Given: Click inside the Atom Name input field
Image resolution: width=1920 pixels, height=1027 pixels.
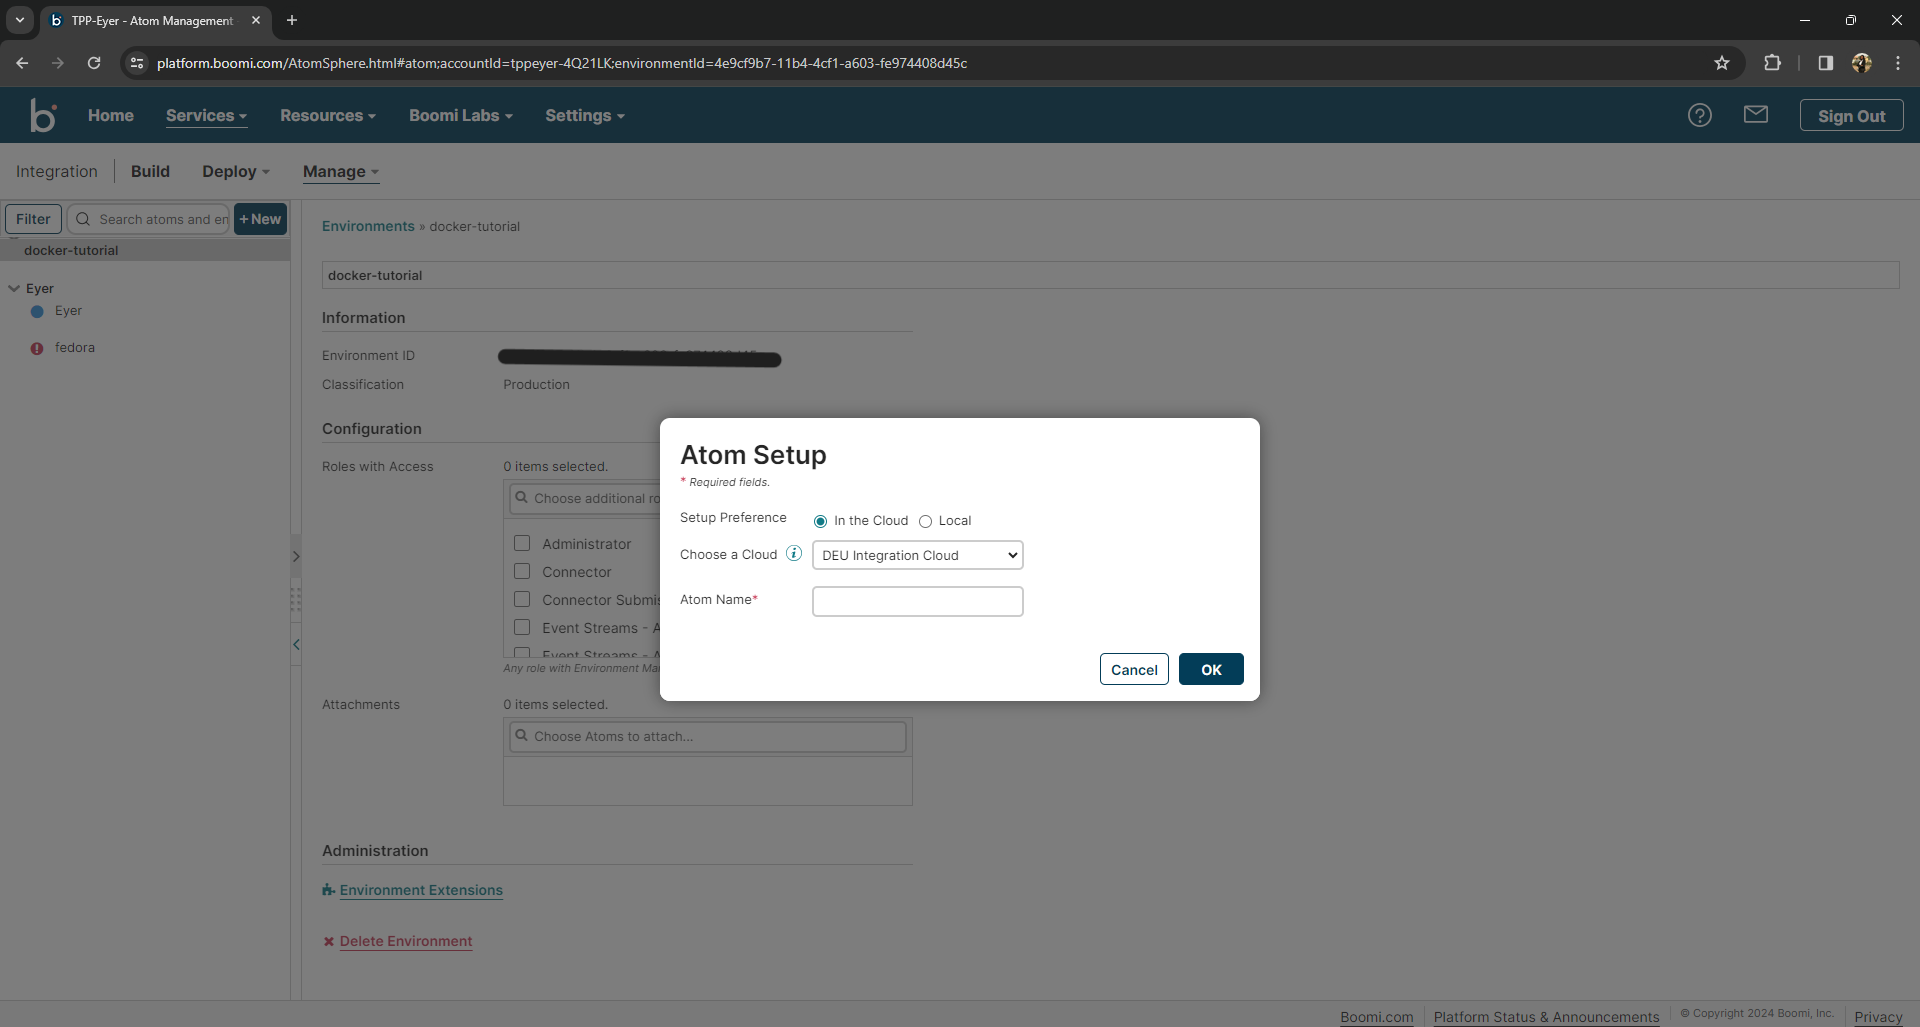Looking at the screenshot, I should [x=917, y=601].
